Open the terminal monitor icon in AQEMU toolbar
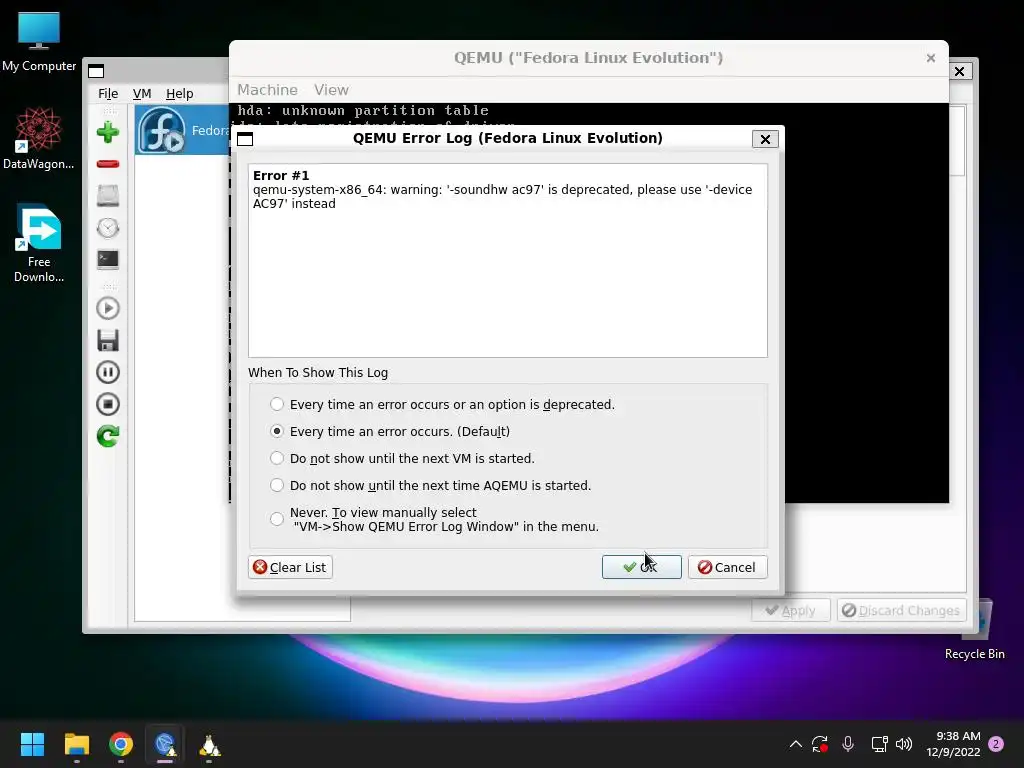Screen dimensions: 1024x768 (108, 259)
